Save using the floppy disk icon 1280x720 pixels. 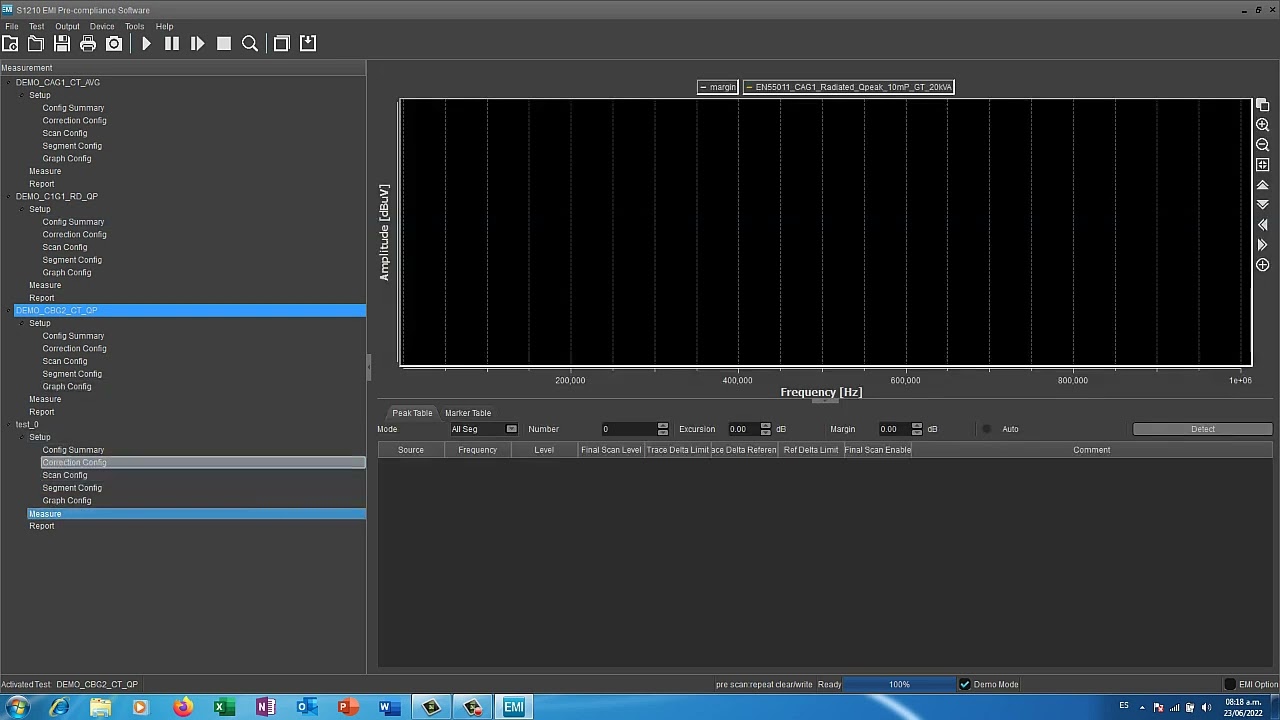(x=62, y=43)
